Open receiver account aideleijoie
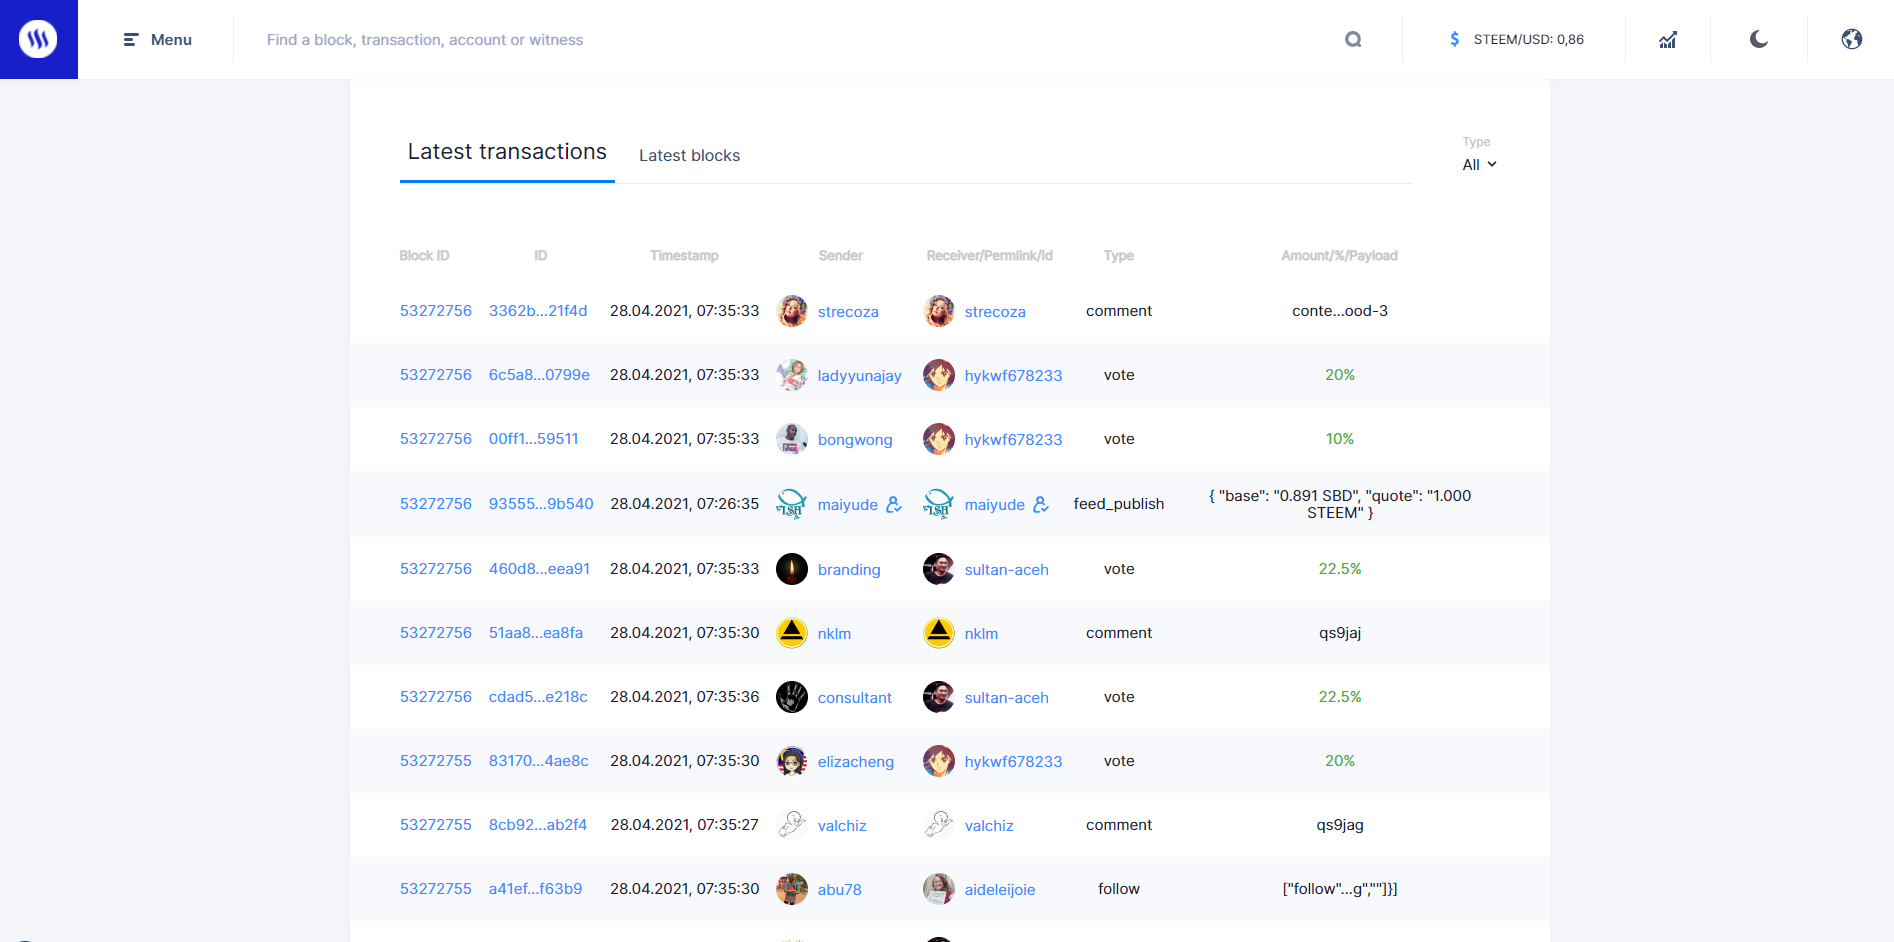 1000,890
